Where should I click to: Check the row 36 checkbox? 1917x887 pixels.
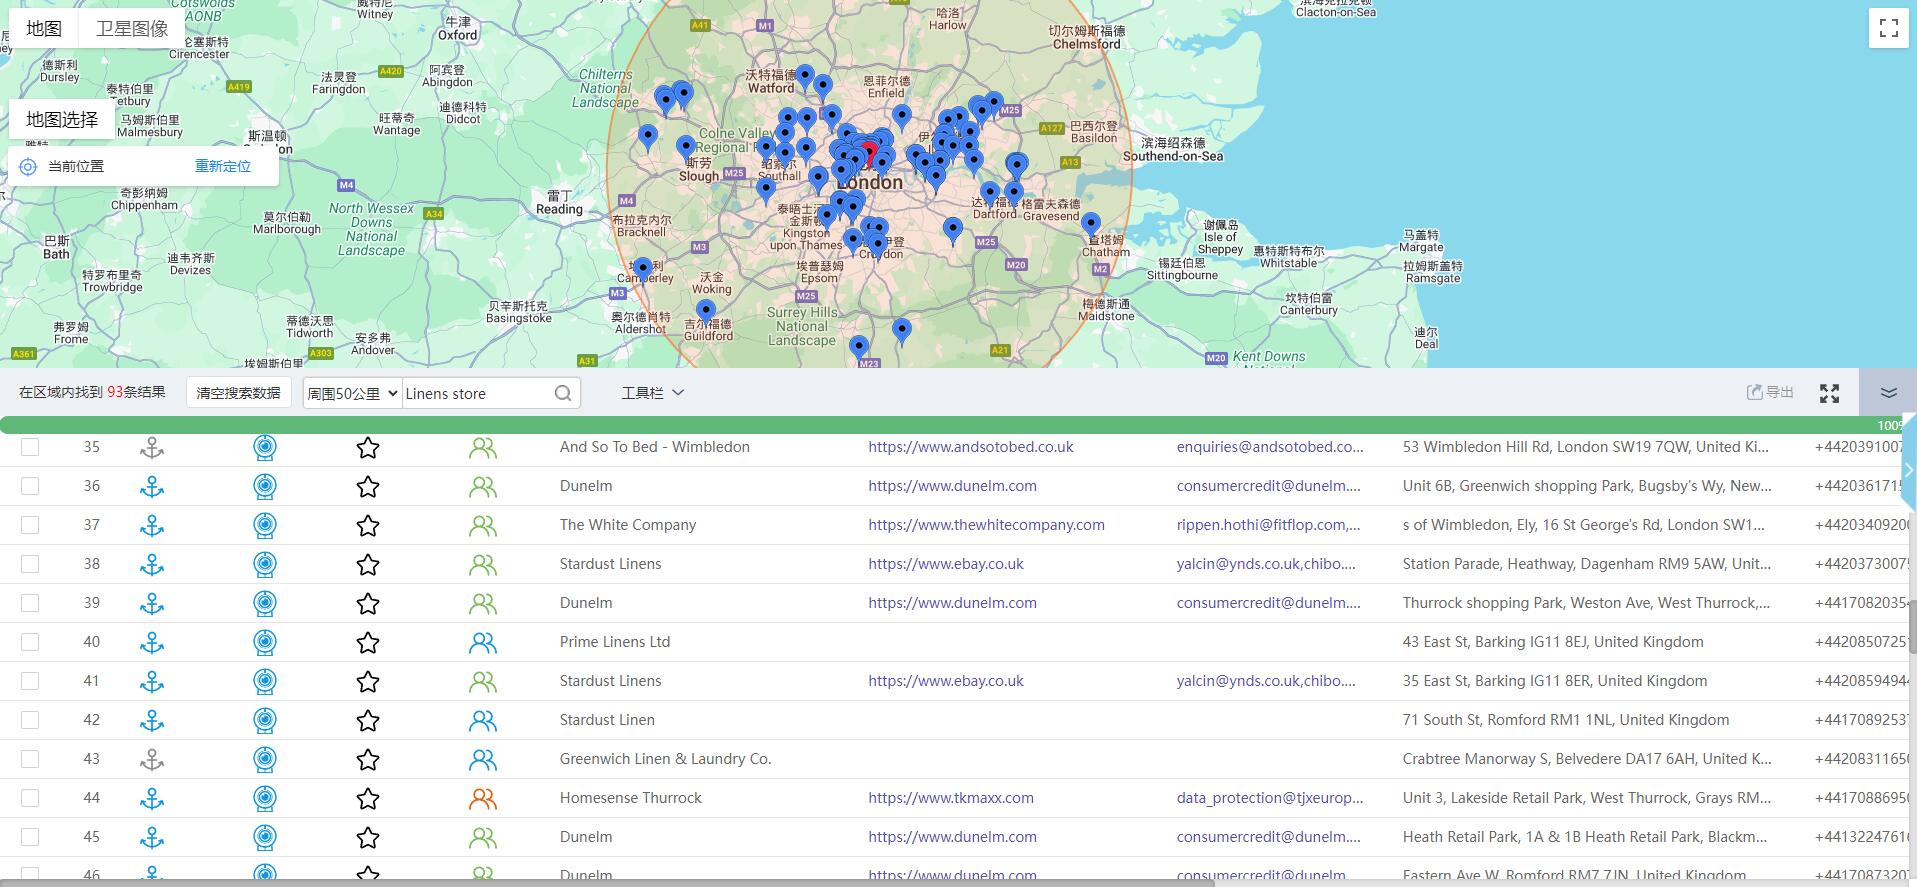[30, 486]
